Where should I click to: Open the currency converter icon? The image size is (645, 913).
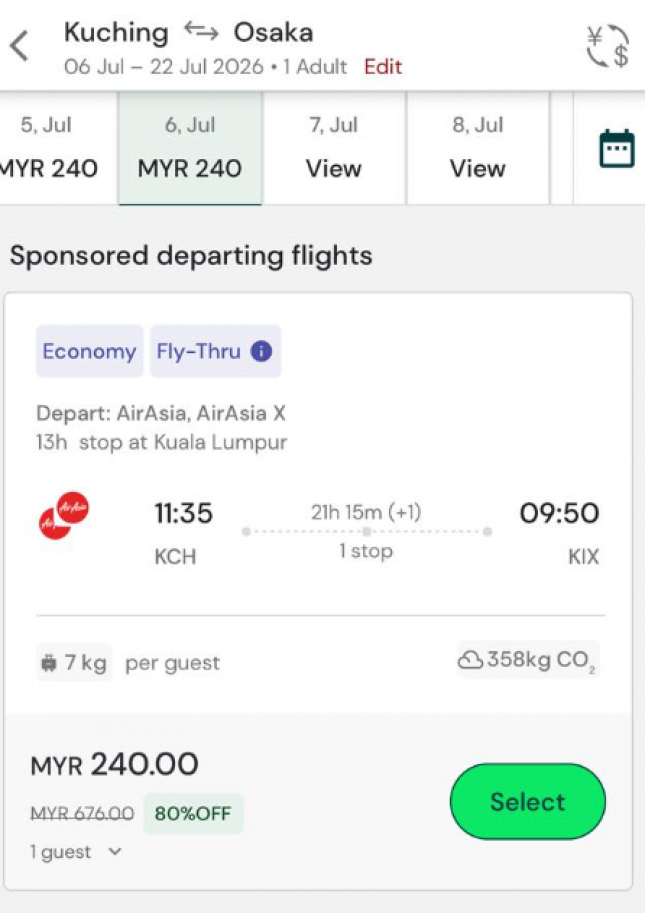[607, 47]
